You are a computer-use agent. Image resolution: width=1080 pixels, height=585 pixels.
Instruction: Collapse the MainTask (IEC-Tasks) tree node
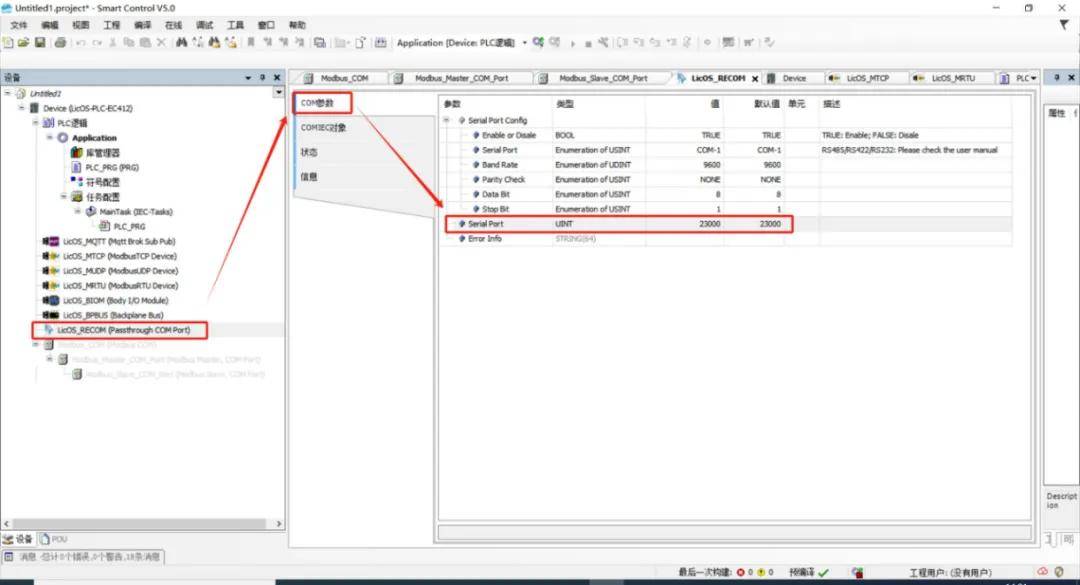click(x=77, y=212)
